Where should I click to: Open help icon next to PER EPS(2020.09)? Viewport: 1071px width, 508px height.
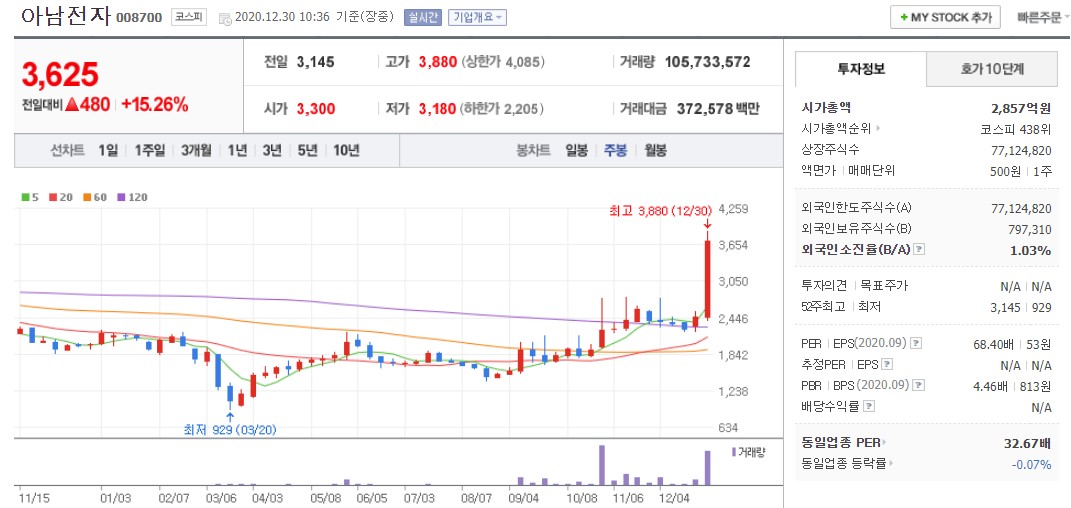point(916,343)
